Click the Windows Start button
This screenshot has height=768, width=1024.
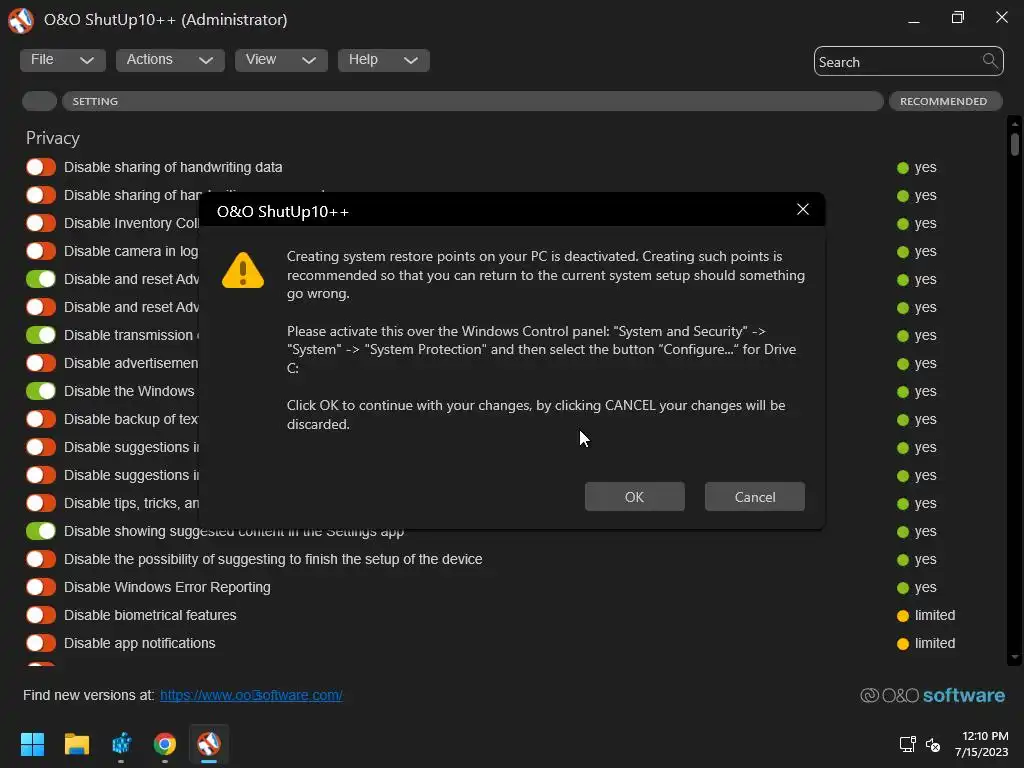[32, 744]
